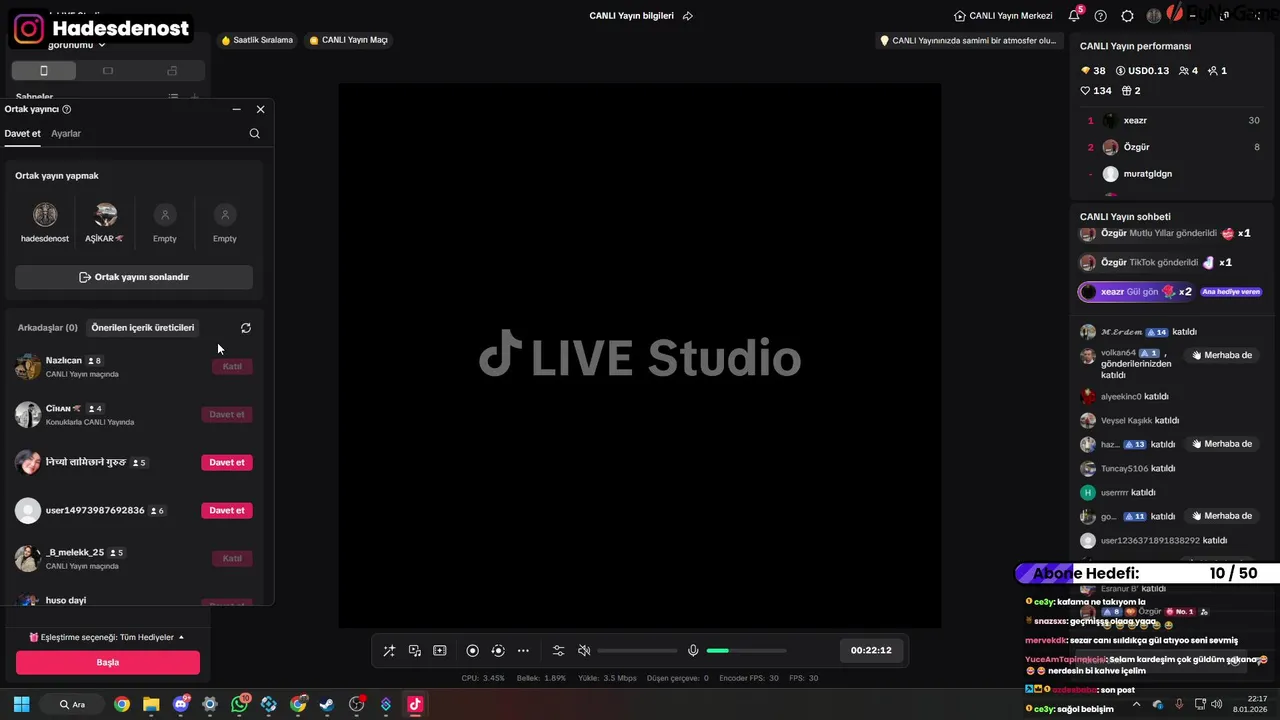Click the Ana hediye veren badge
Viewport: 1280px width, 720px height.
1231,292
